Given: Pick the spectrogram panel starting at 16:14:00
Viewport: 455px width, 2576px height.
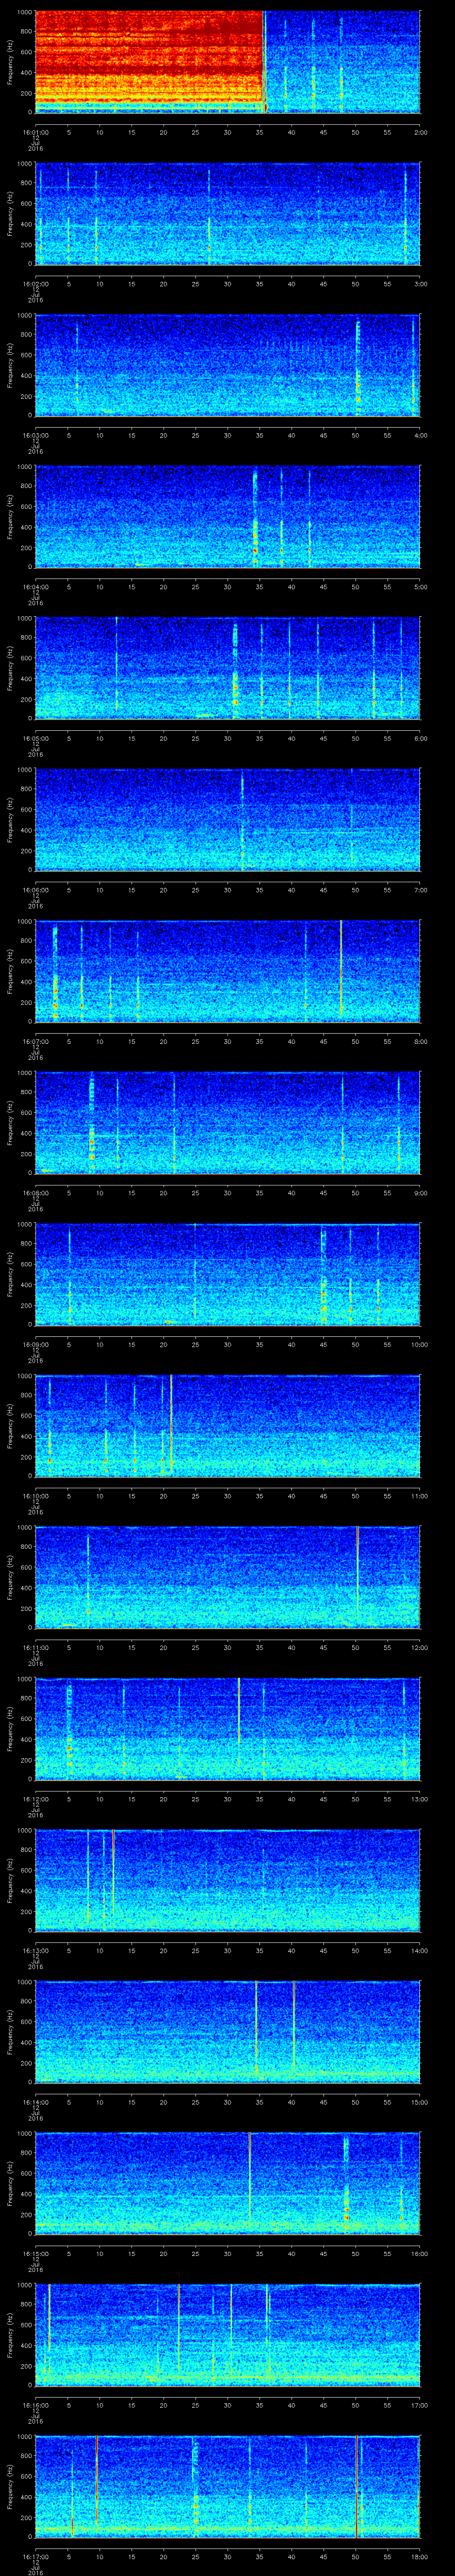Looking at the screenshot, I should coord(228,2032).
